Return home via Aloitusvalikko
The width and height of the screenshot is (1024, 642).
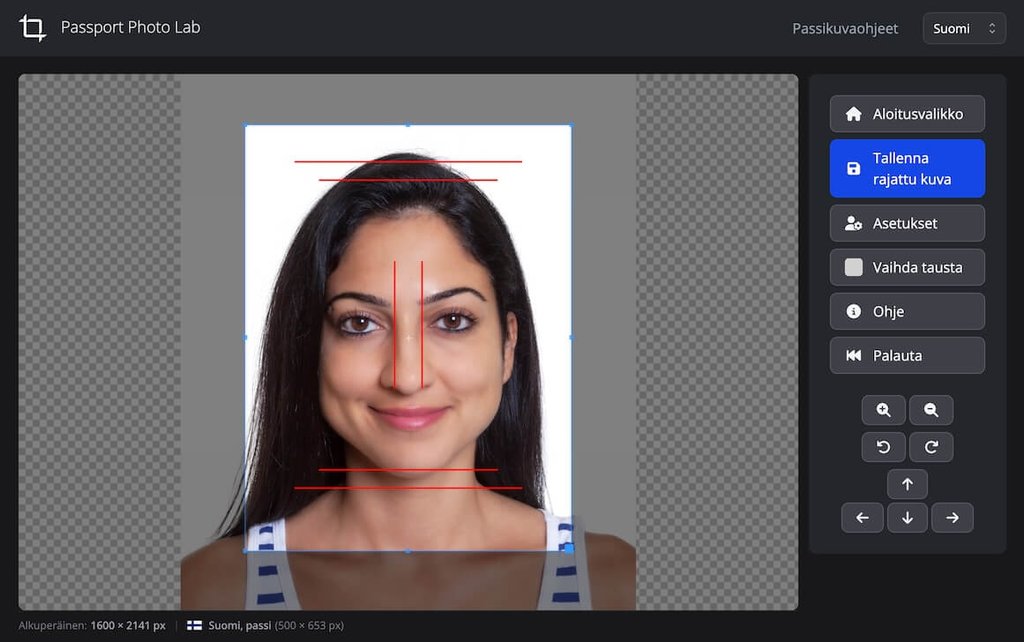pyautogui.click(x=906, y=113)
